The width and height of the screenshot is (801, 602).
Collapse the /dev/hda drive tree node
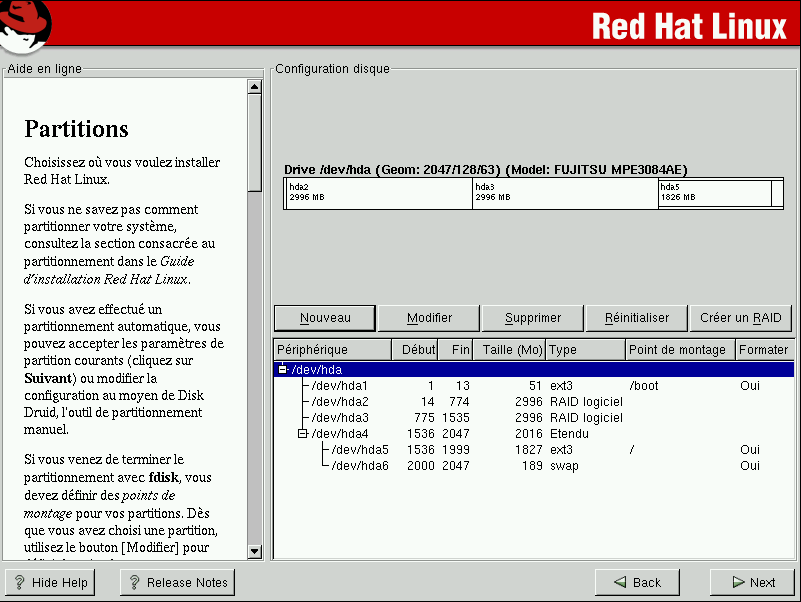[282, 369]
